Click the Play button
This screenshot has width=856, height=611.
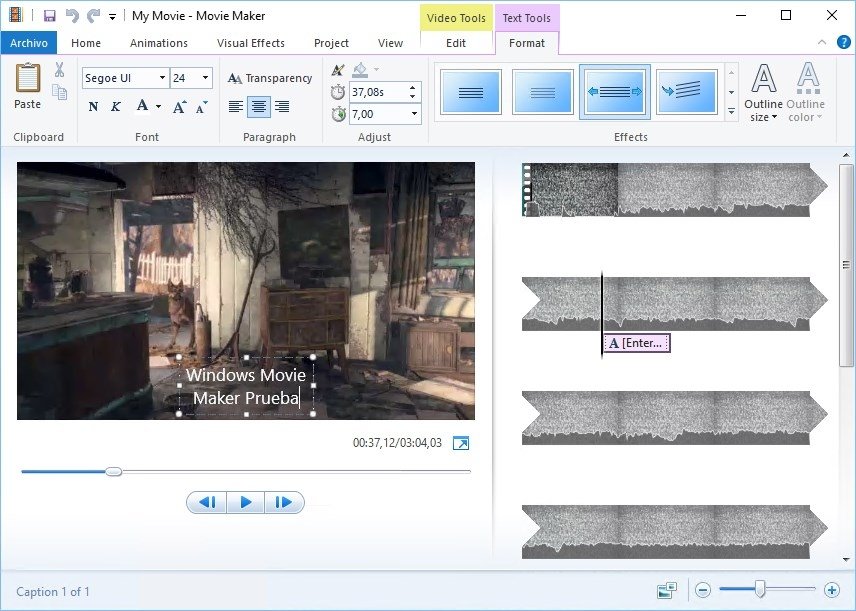(246, 502)
